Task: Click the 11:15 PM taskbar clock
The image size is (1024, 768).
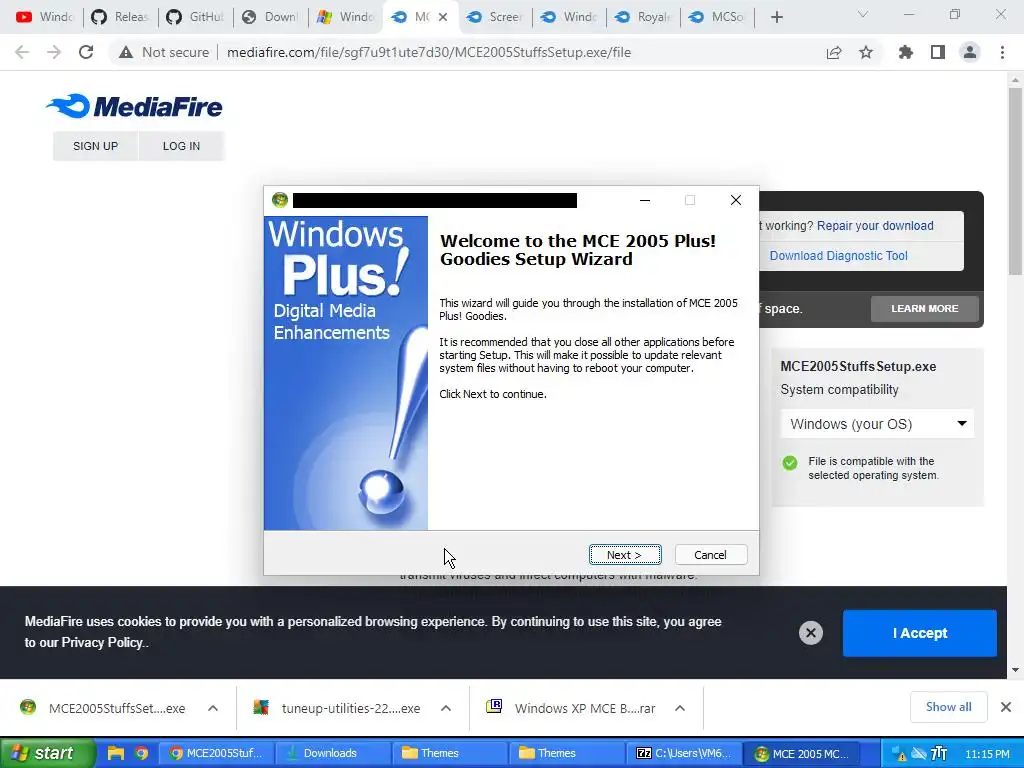Action: 987,754
